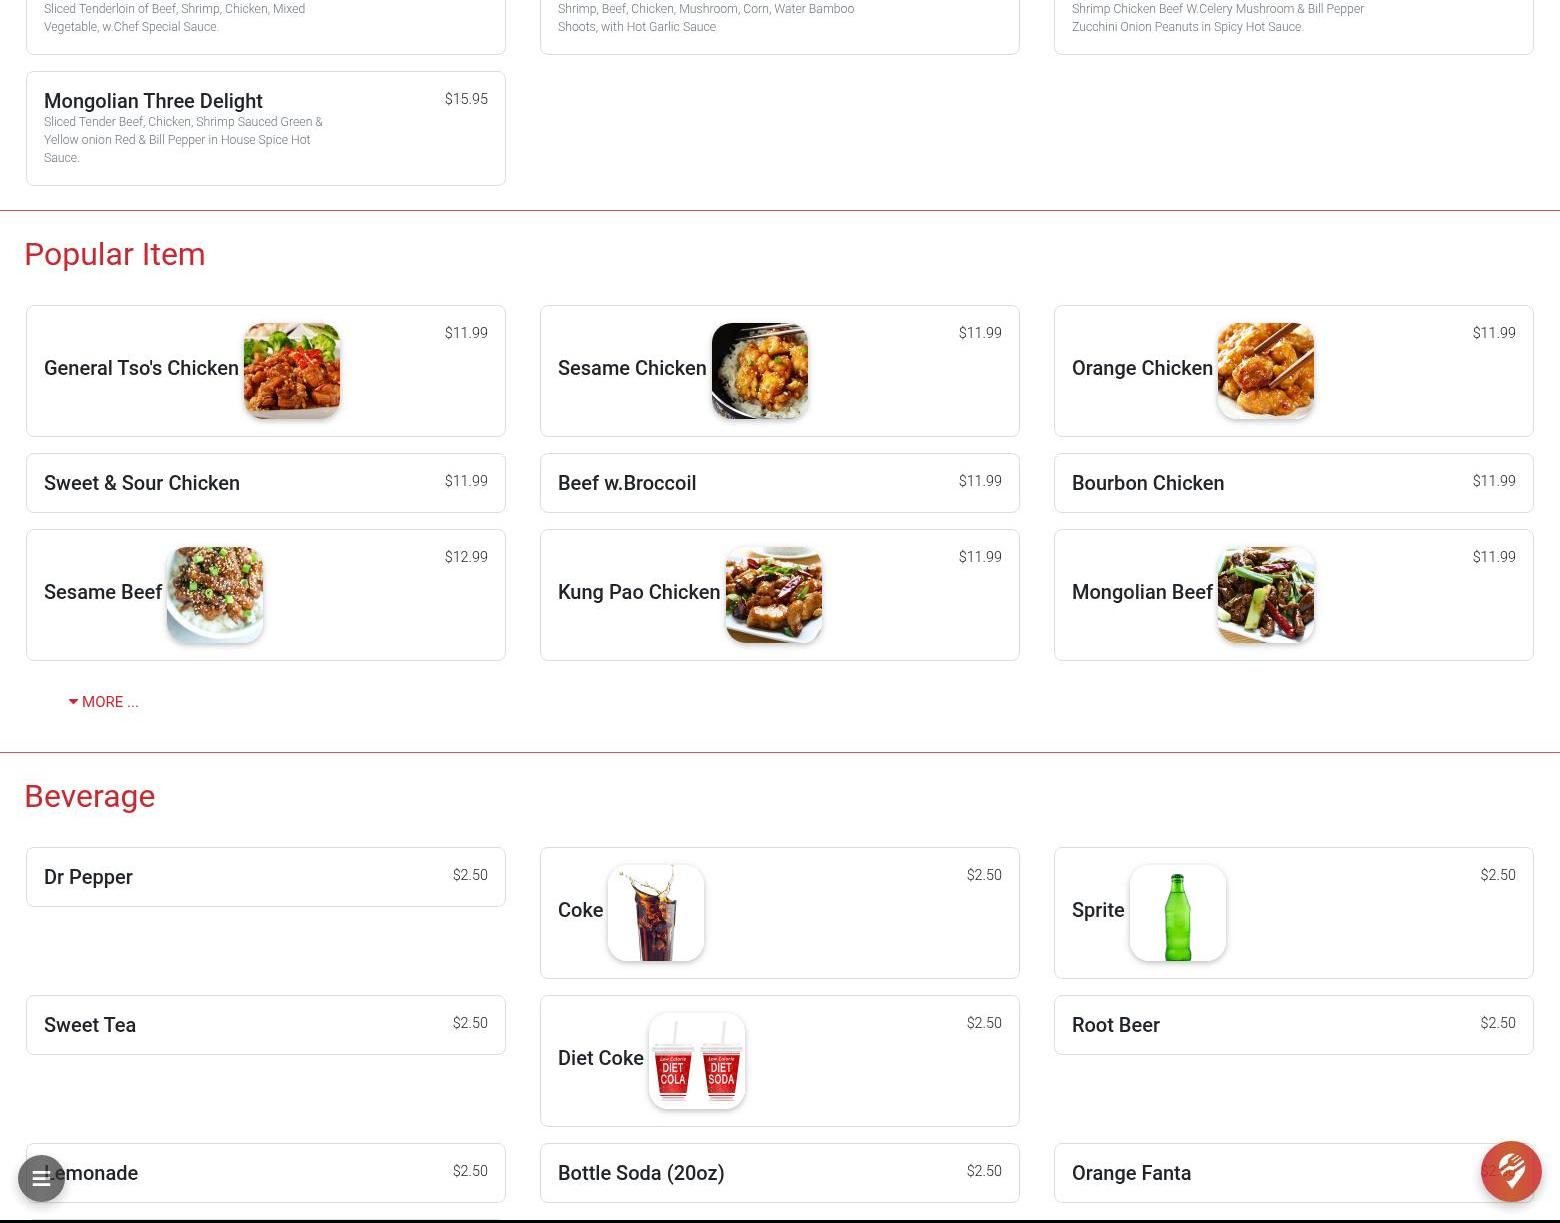Click the Sesame Chicken dish image
Screen dimensions: 1560x1223
(x=760, y=371)
